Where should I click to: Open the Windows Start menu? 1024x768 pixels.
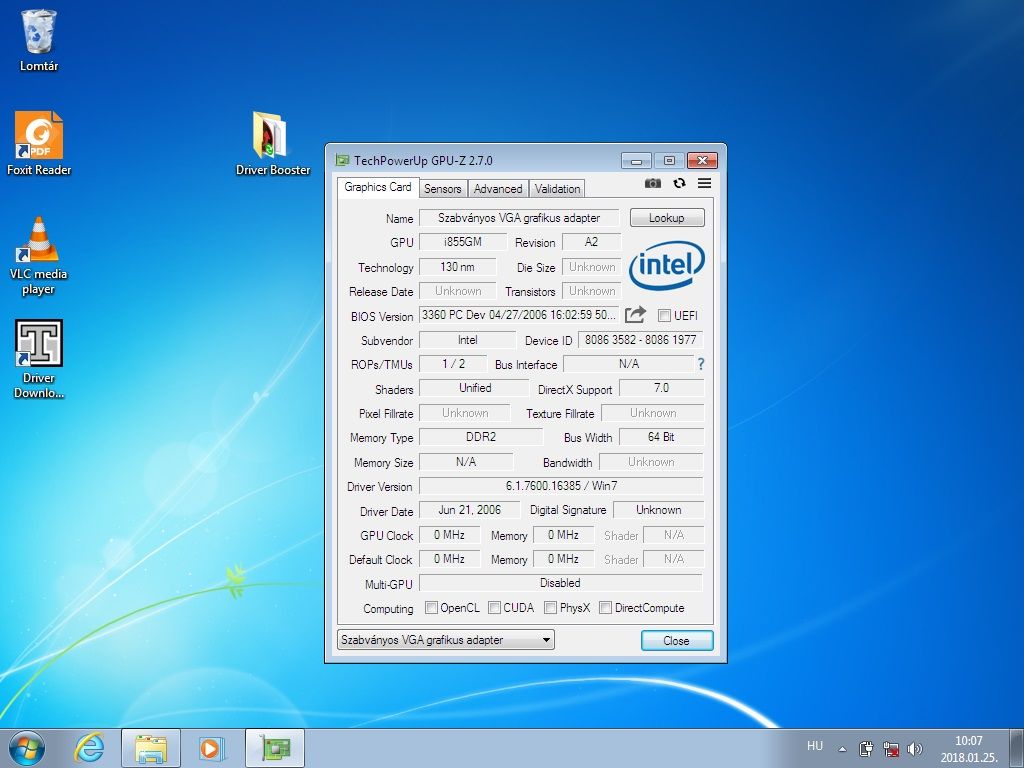[27, 748]
